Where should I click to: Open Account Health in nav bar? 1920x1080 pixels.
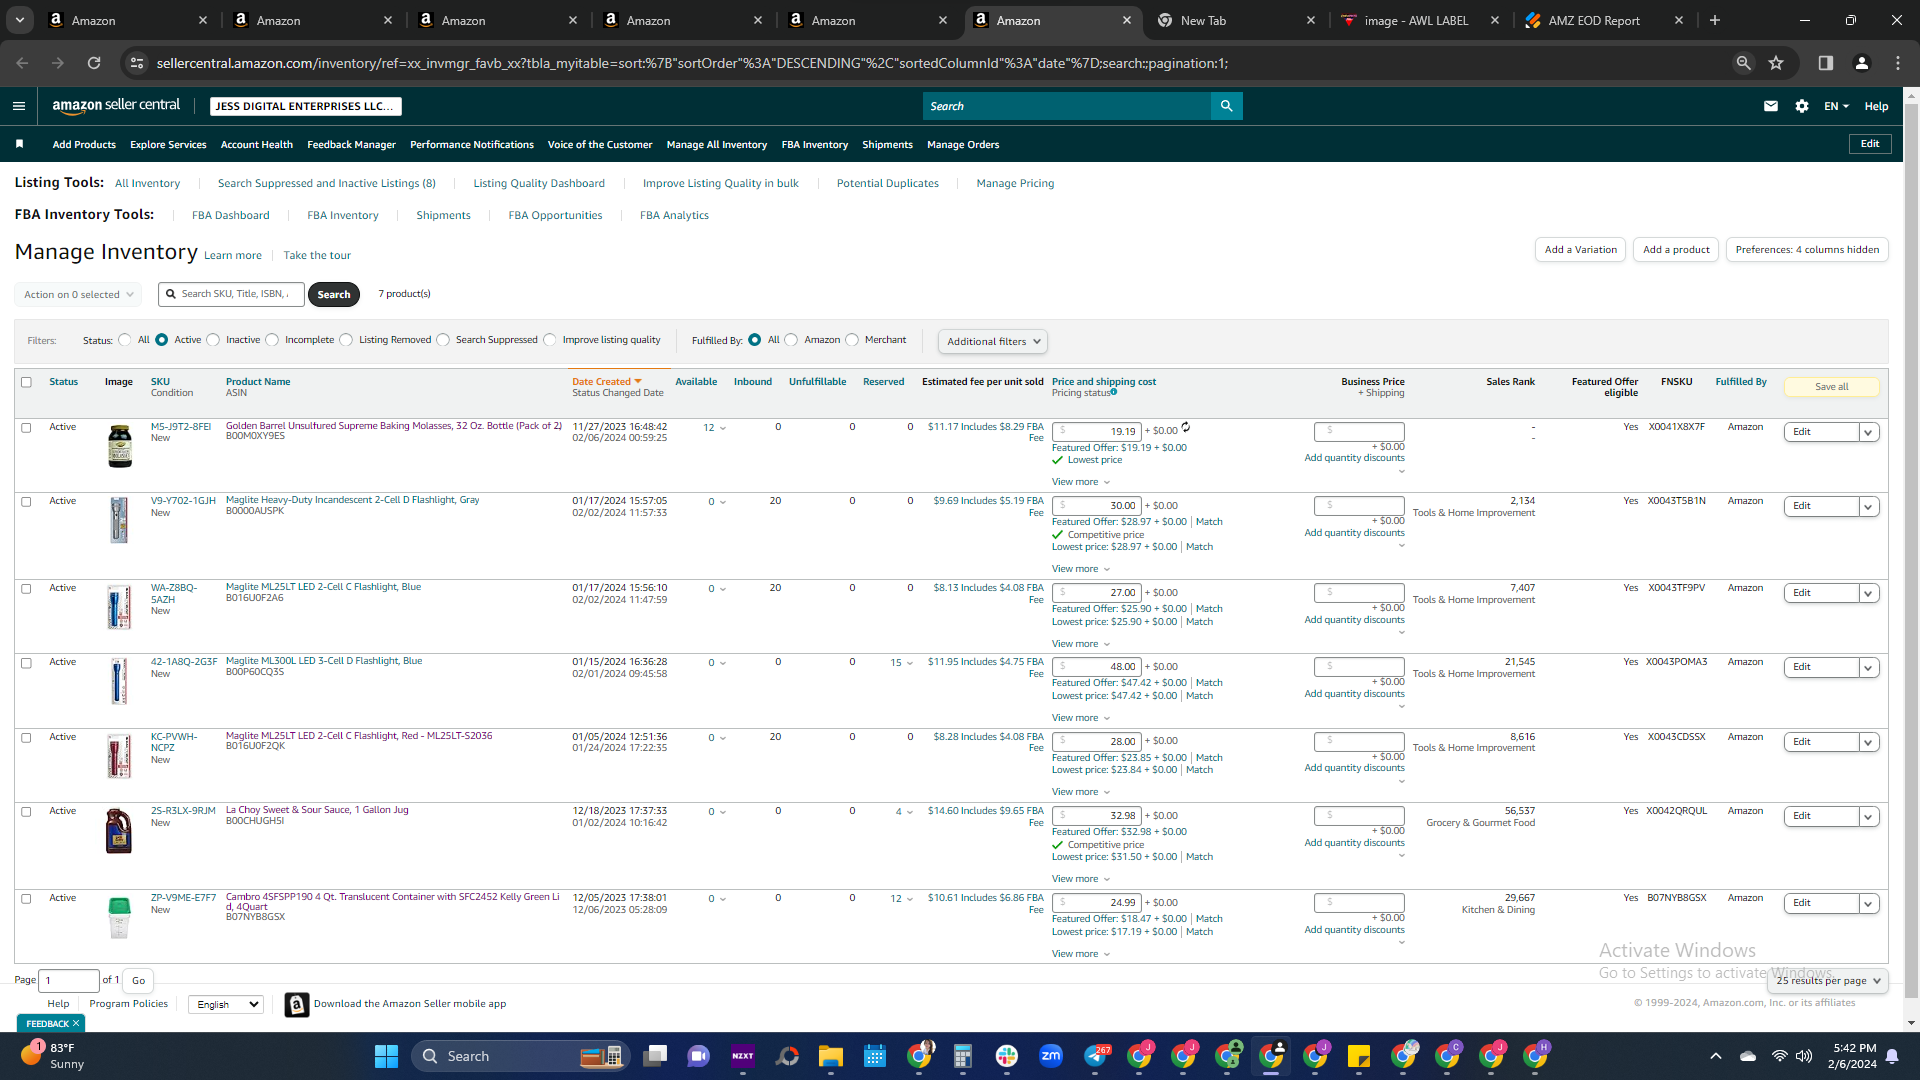click(x=257, y=145)
